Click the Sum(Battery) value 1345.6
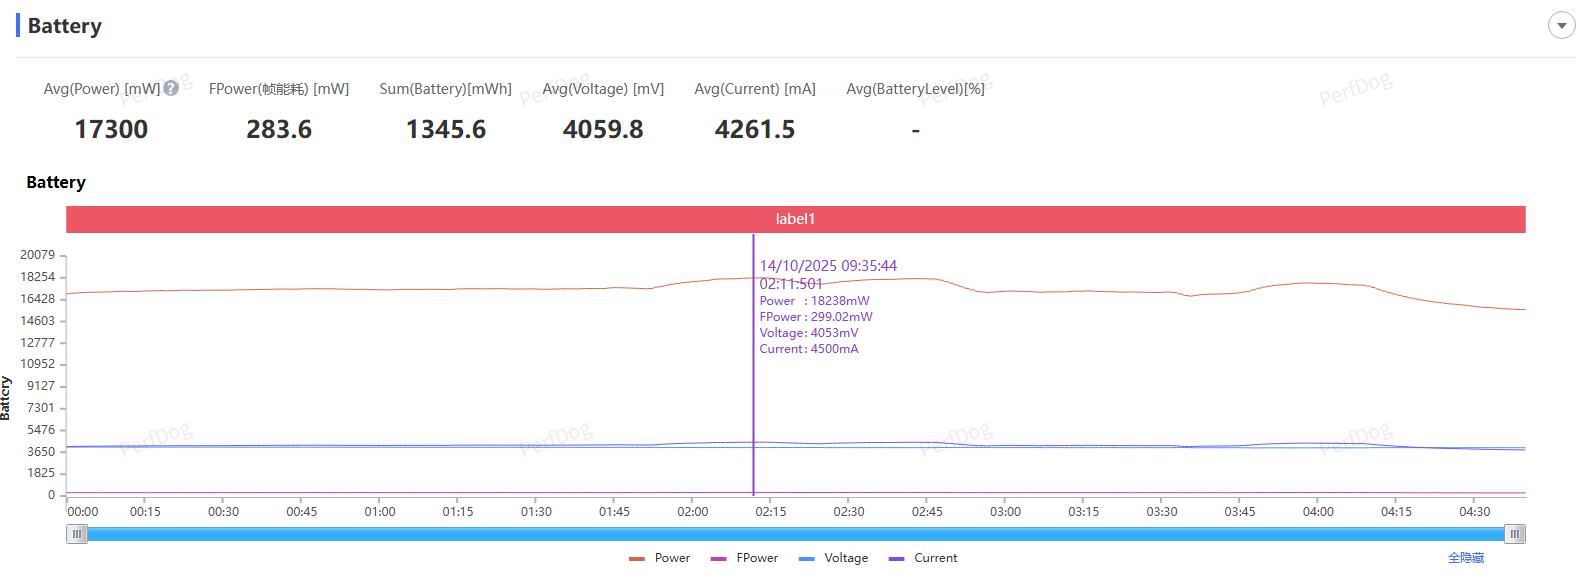 point(446,129)
